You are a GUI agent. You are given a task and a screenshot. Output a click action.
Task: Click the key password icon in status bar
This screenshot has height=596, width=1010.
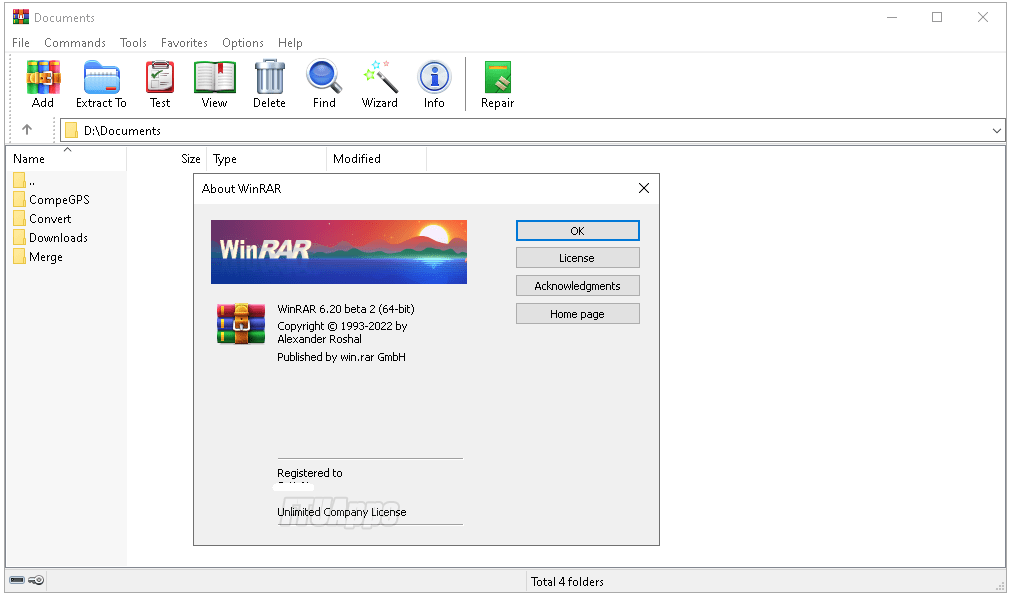36,581
